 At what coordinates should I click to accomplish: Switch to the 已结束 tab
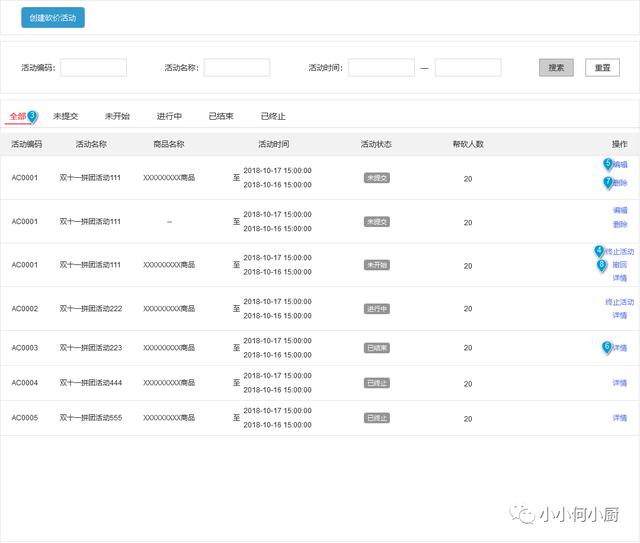(221, 116)
